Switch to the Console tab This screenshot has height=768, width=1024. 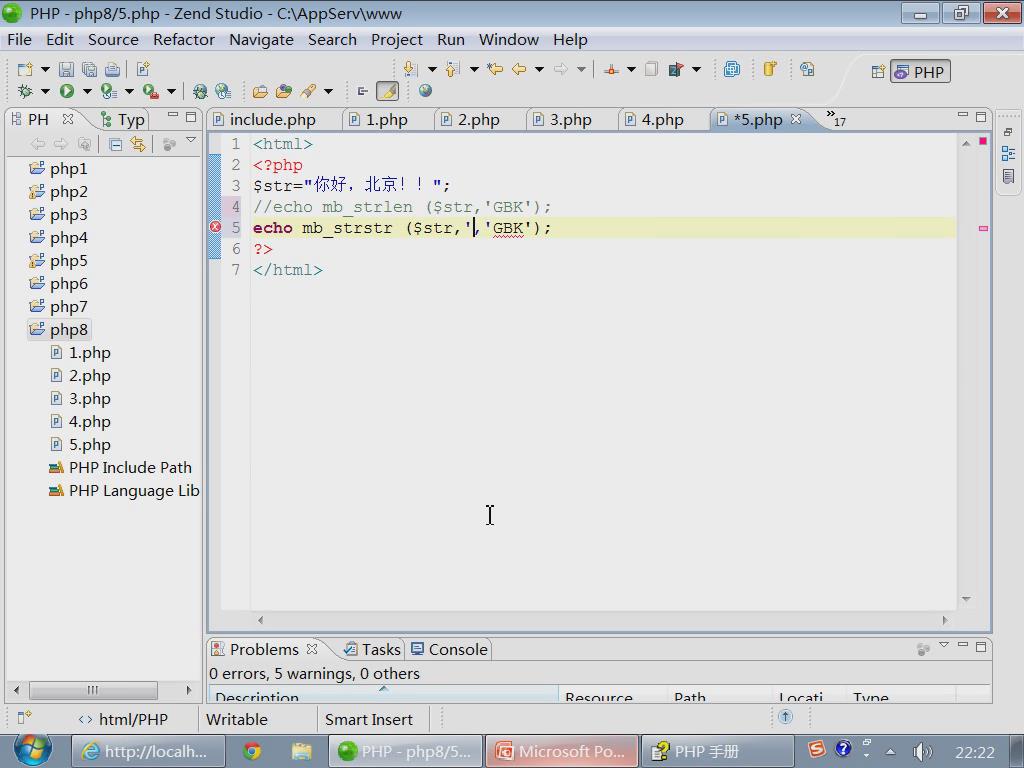(449, 649)
